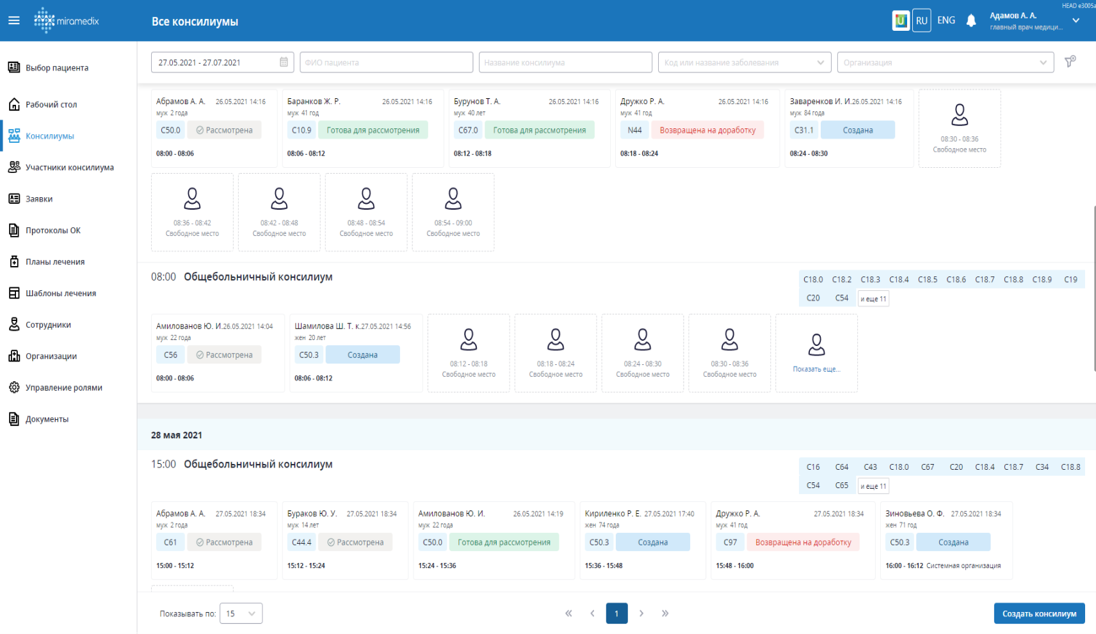The height and width of the screenshot is (634, 1096).
Task: Click the Показать еще... link
Action: pyautogui.click(x=816, y=369)
